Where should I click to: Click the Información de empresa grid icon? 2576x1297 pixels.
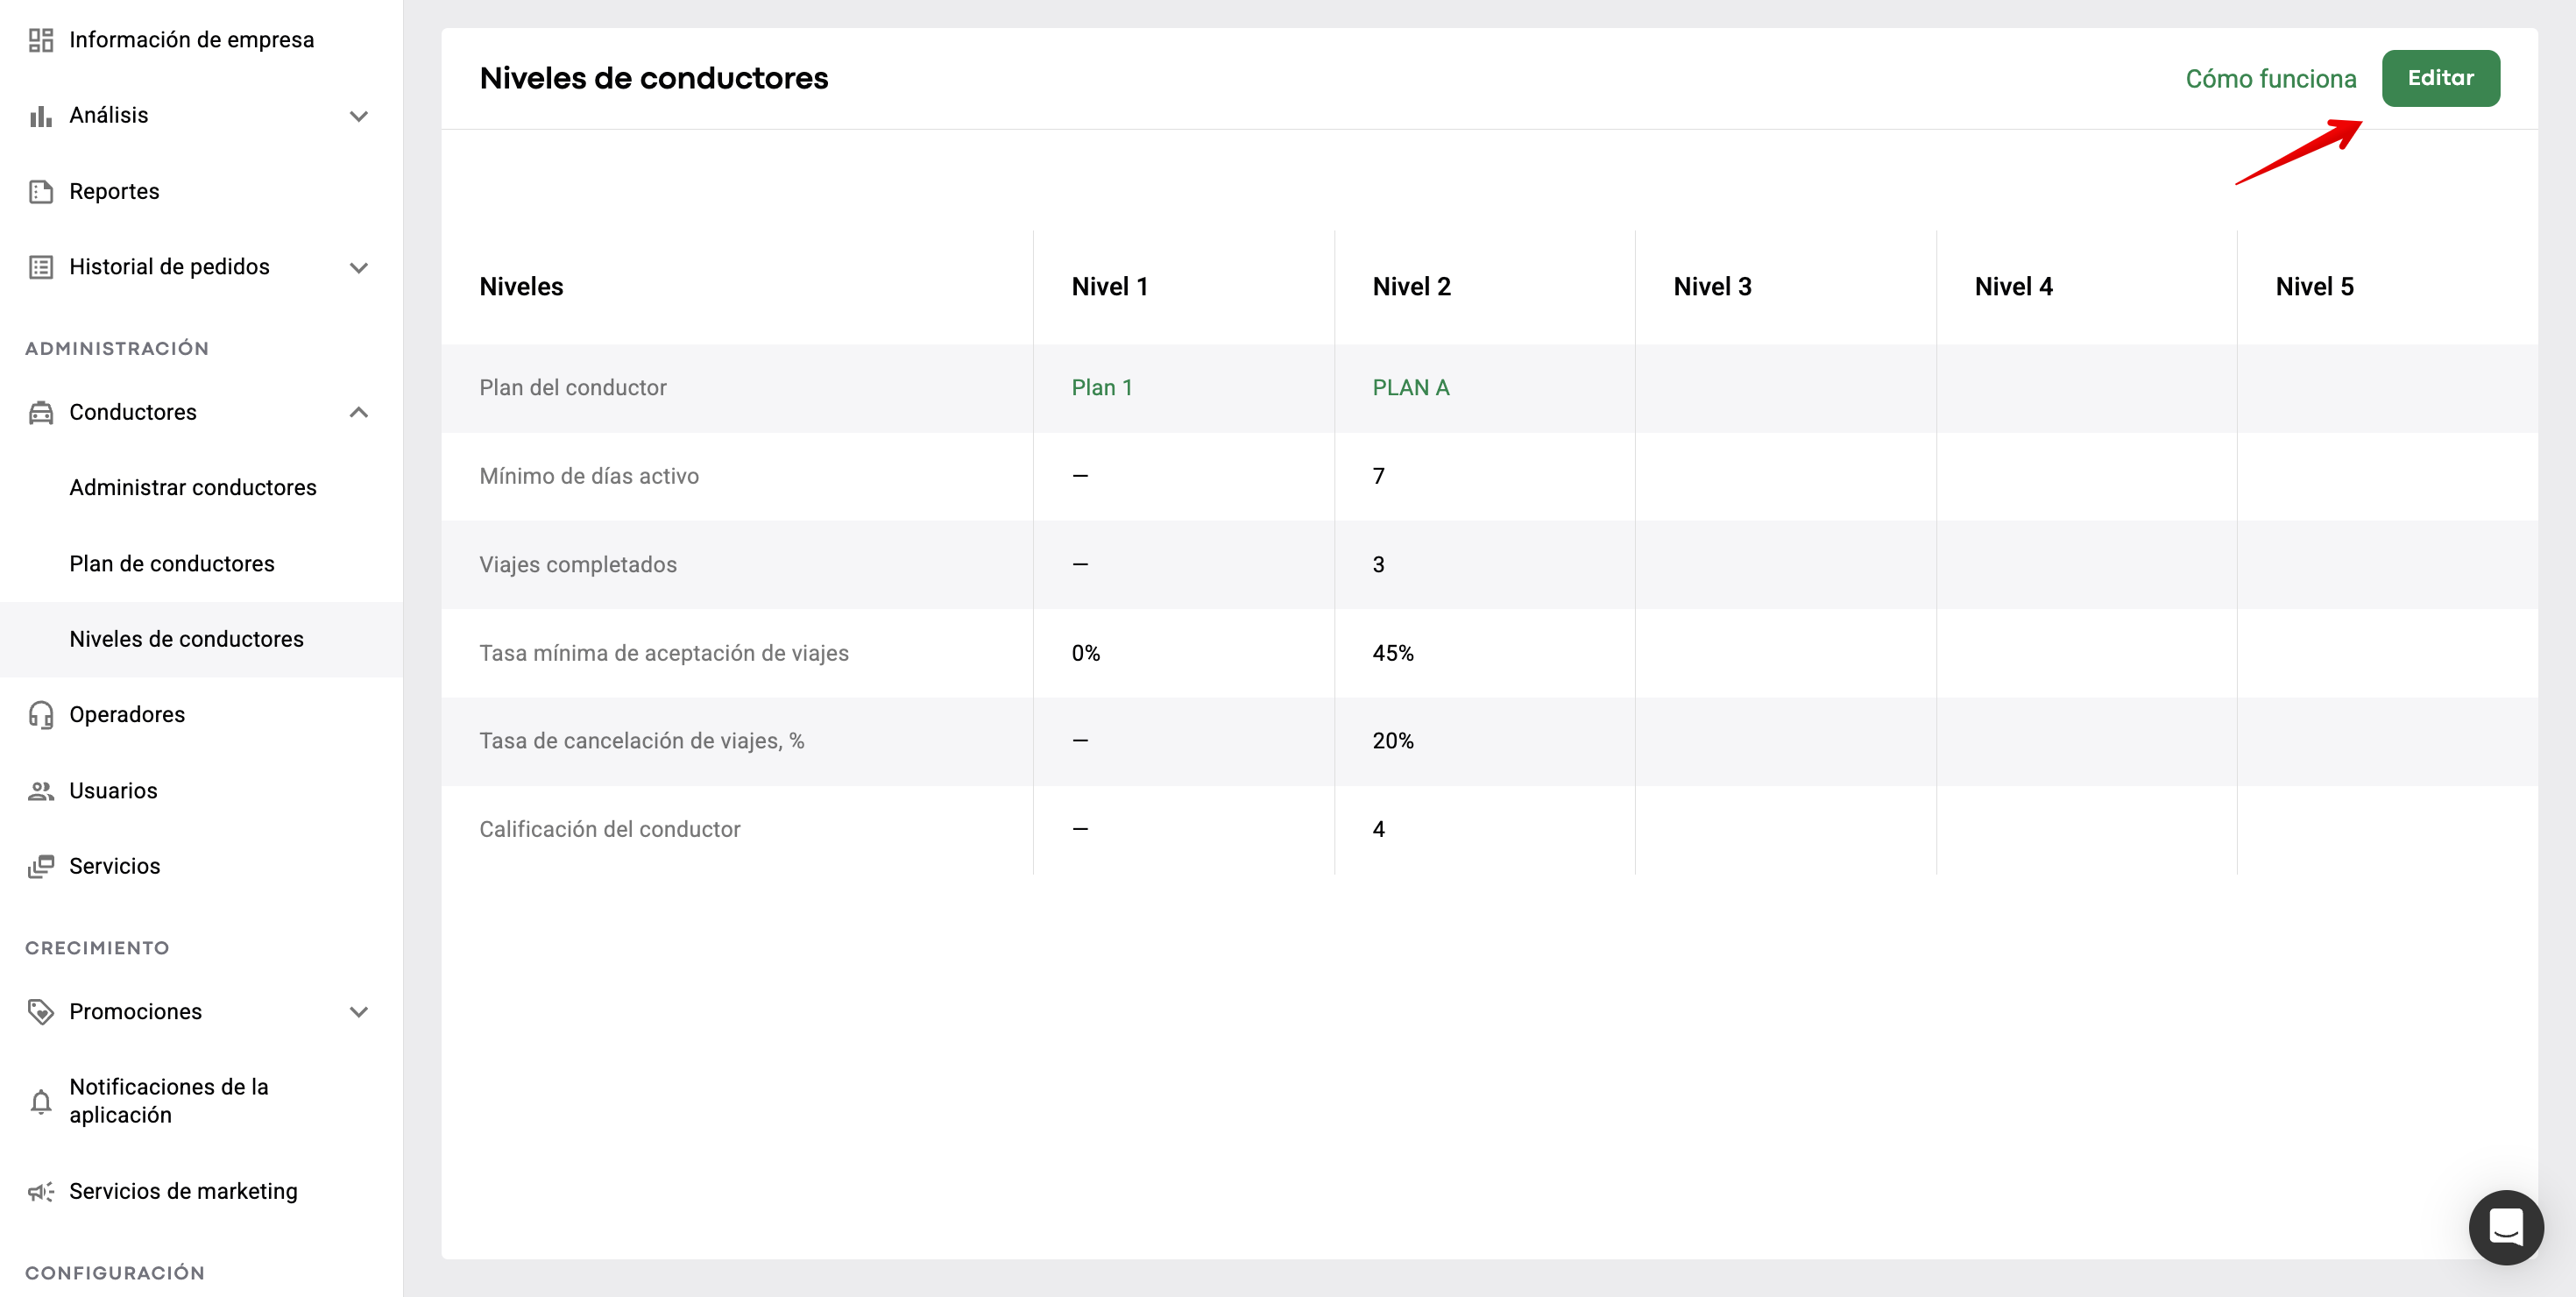coord(41,40)
